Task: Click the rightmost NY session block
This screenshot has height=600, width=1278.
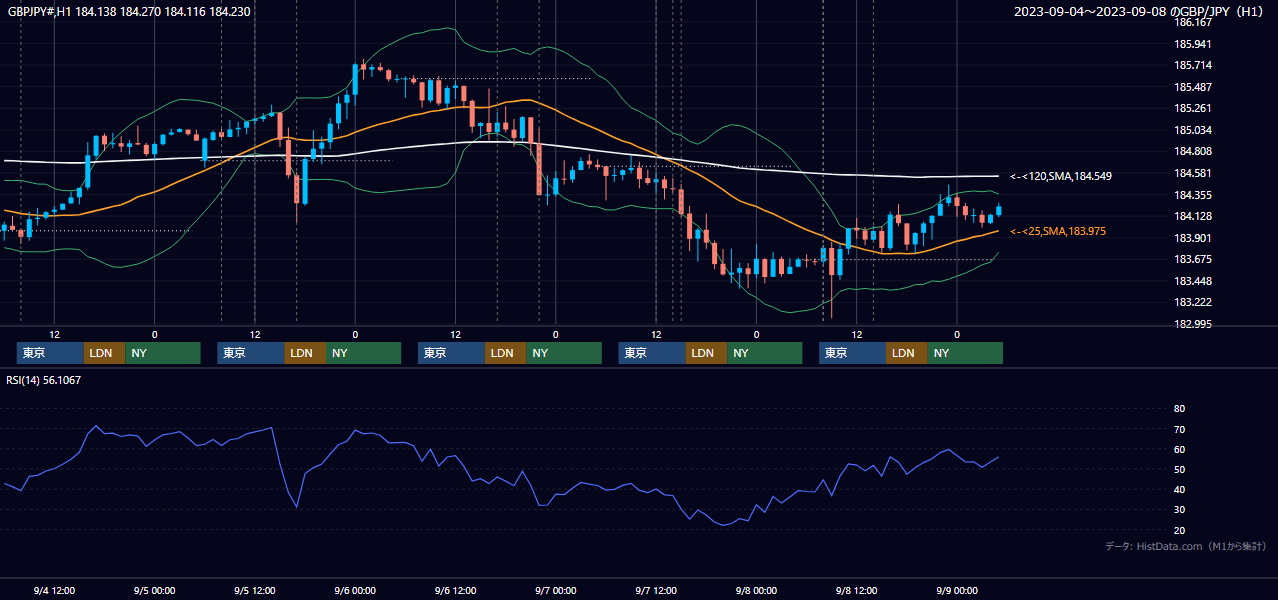Action: coord(964,353)
